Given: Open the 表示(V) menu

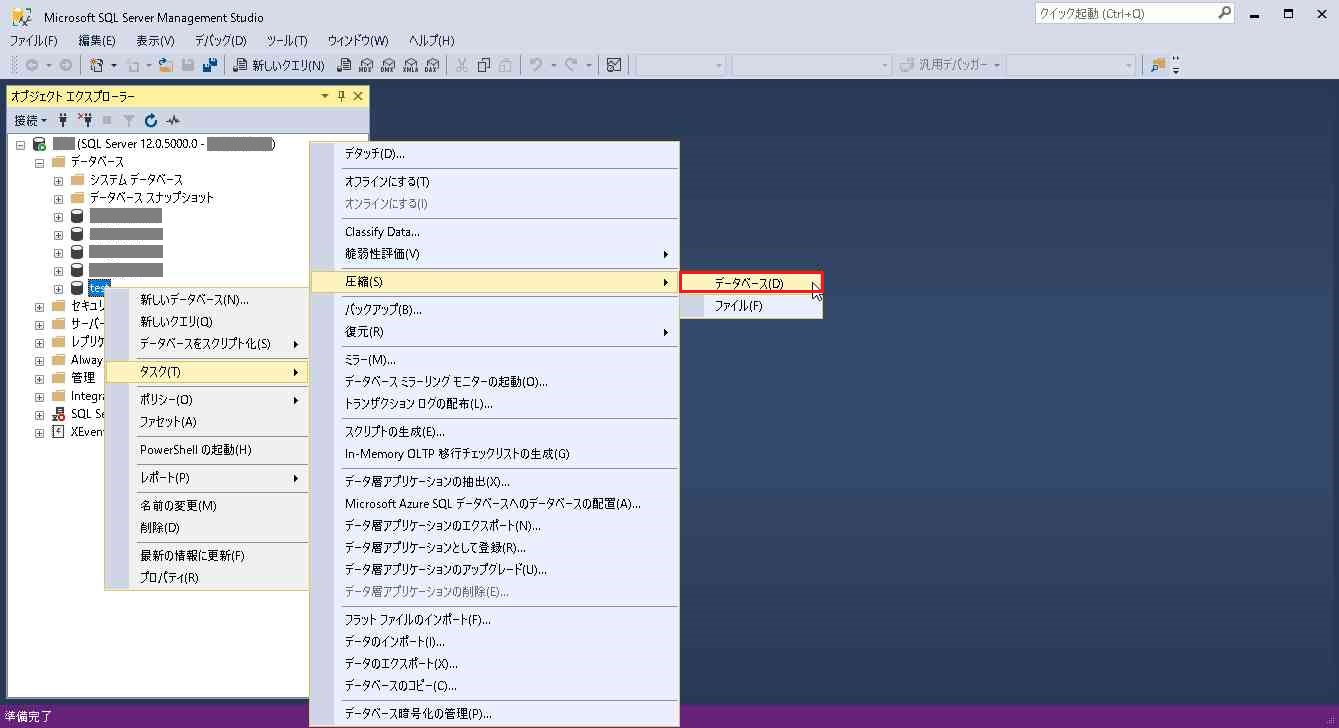Looking at the screenshot, I should (x=155, y=40).
